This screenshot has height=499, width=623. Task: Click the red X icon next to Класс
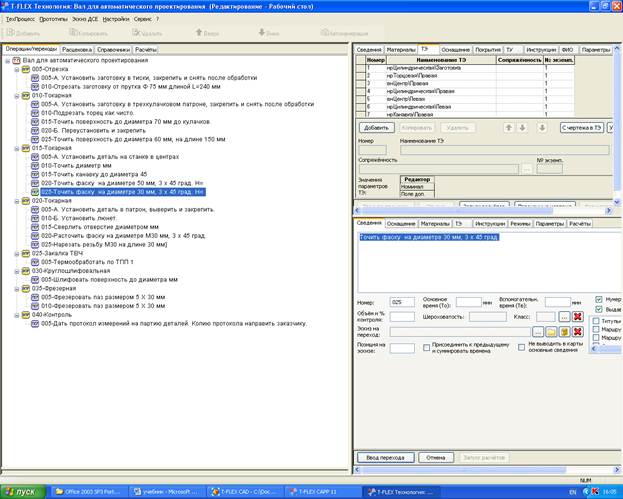pyautogui.click(x=578, y=317)
